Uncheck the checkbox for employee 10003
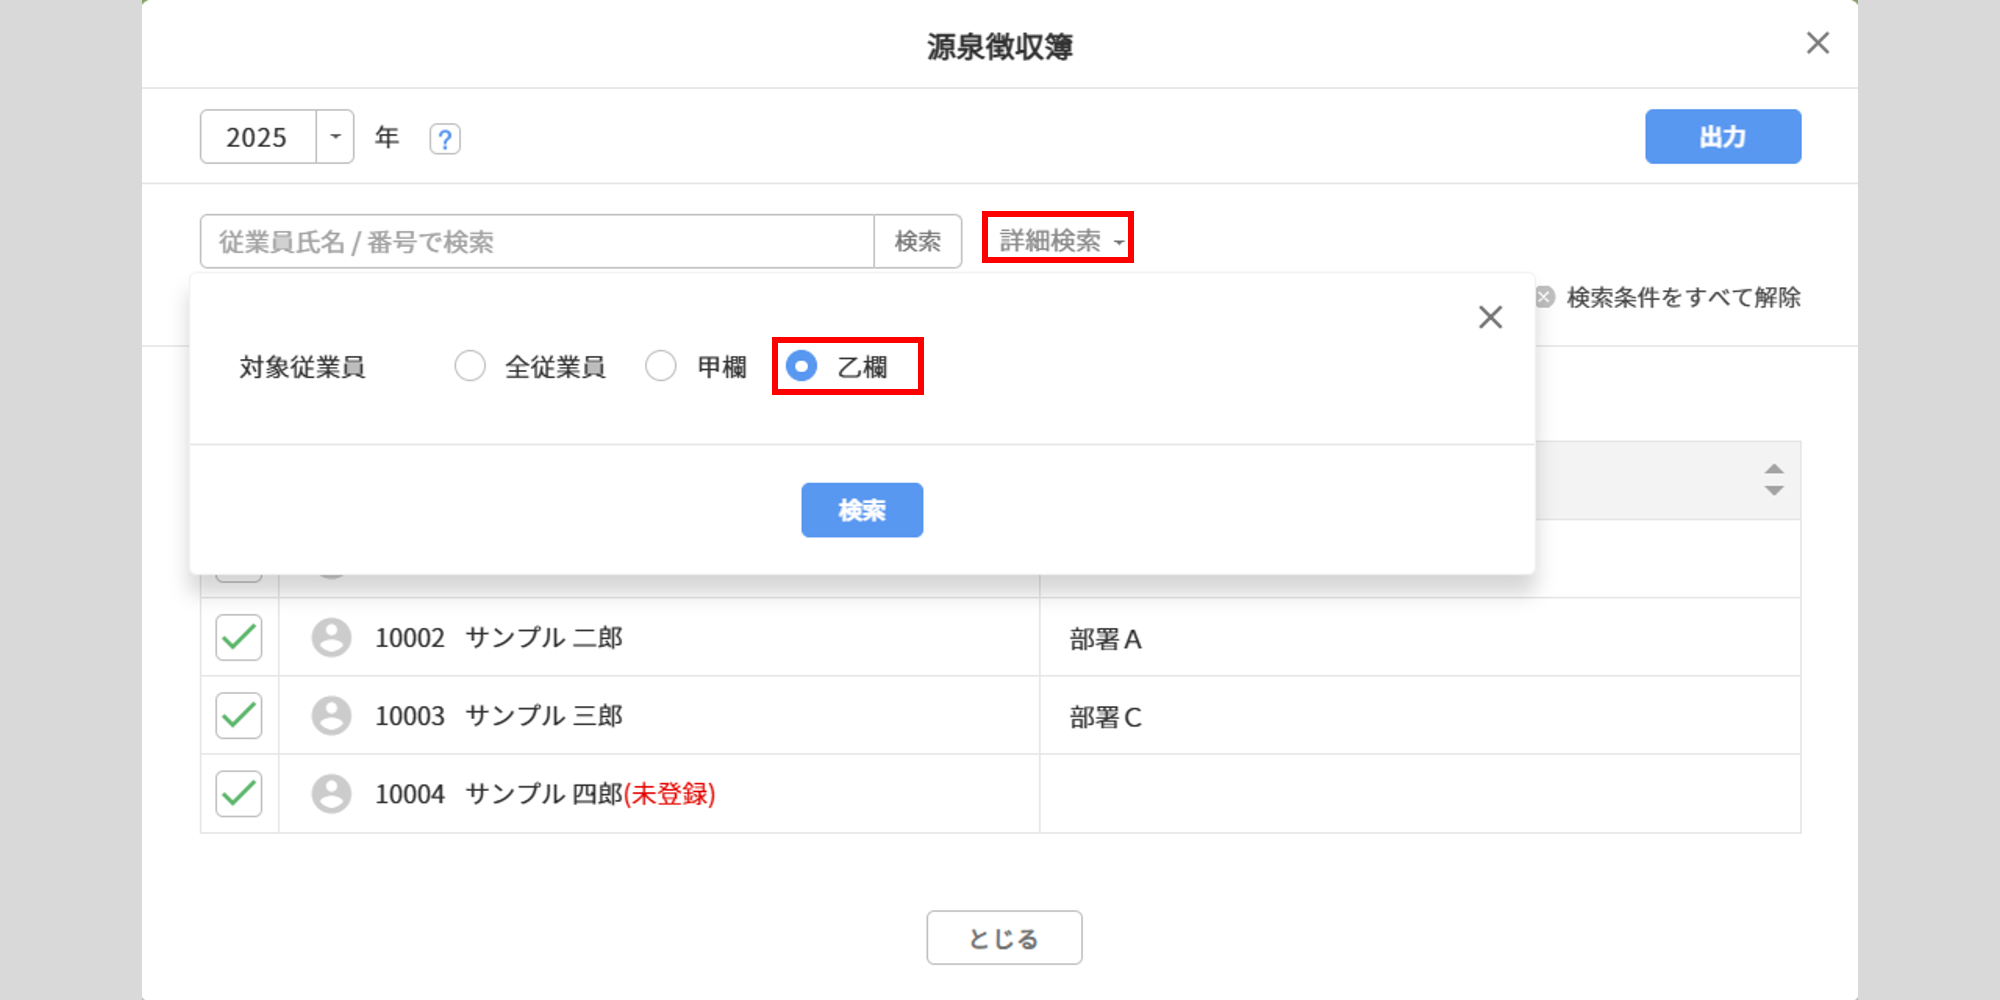 click(x=239, y=715)
